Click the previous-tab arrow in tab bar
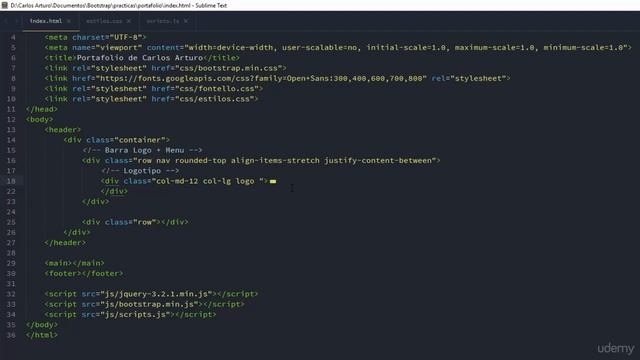 coord(6,21)
